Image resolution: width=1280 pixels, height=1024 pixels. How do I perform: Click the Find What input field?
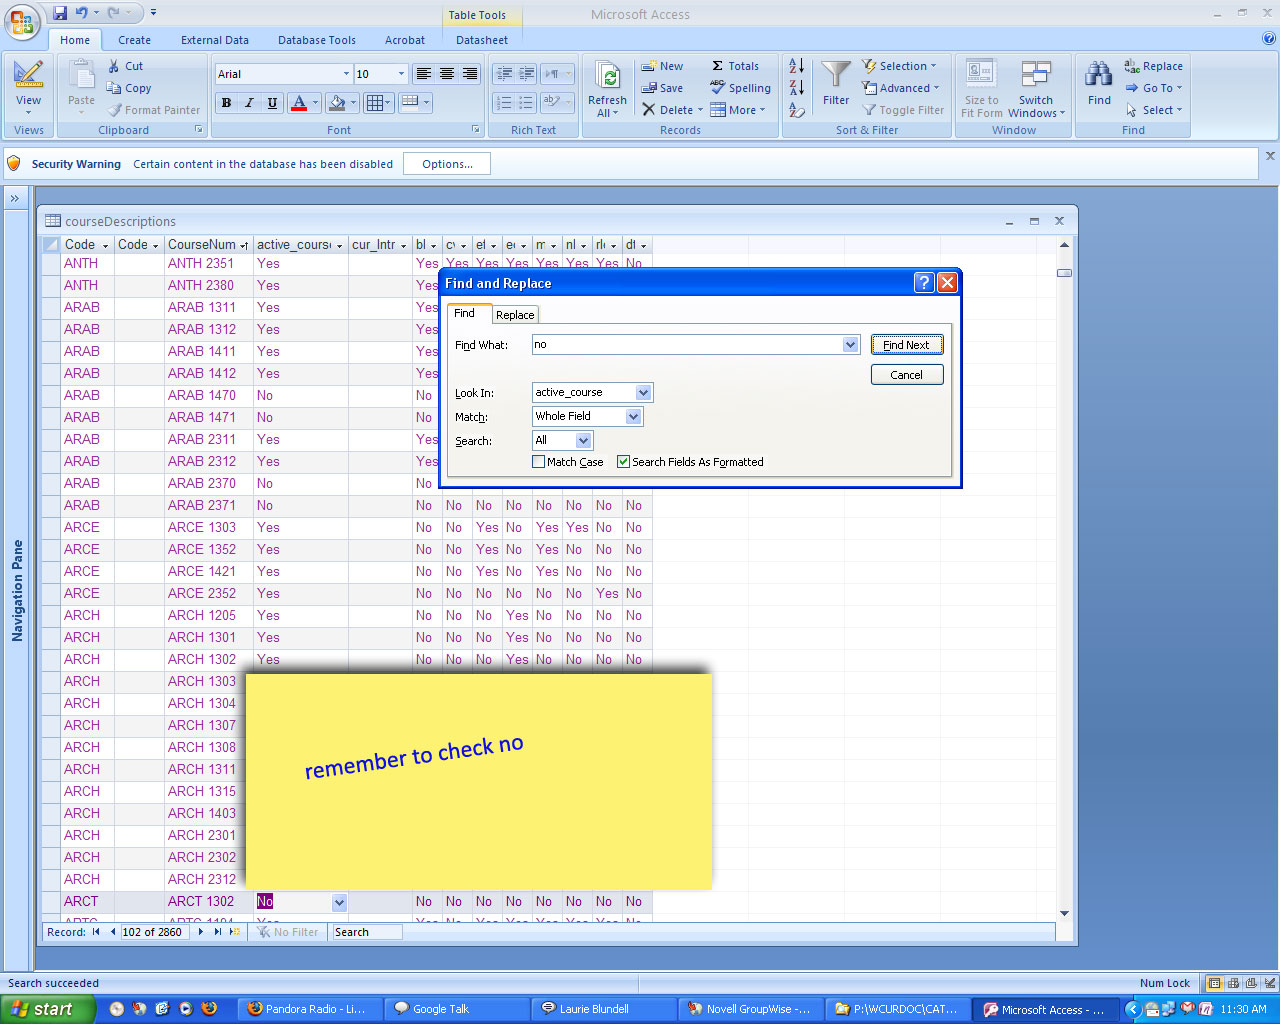tap(687, 345)
